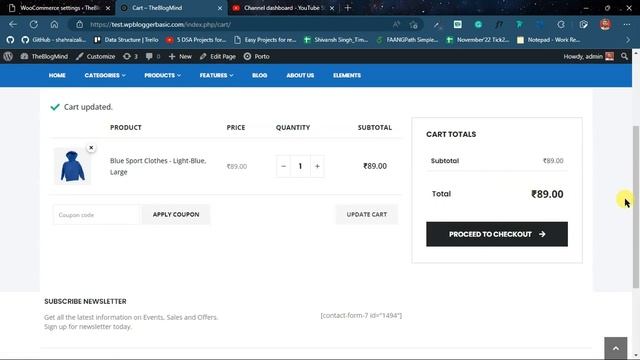Open the browser extensions icon
The image size is (640, 360).
(x=561, y=24)
